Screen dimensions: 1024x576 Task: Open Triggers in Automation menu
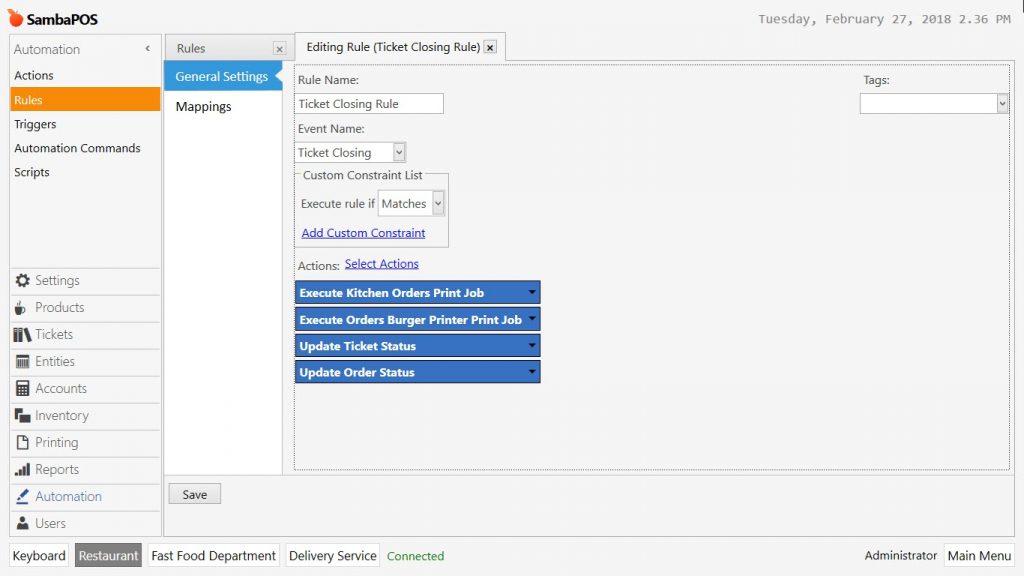tap(85, 124)
